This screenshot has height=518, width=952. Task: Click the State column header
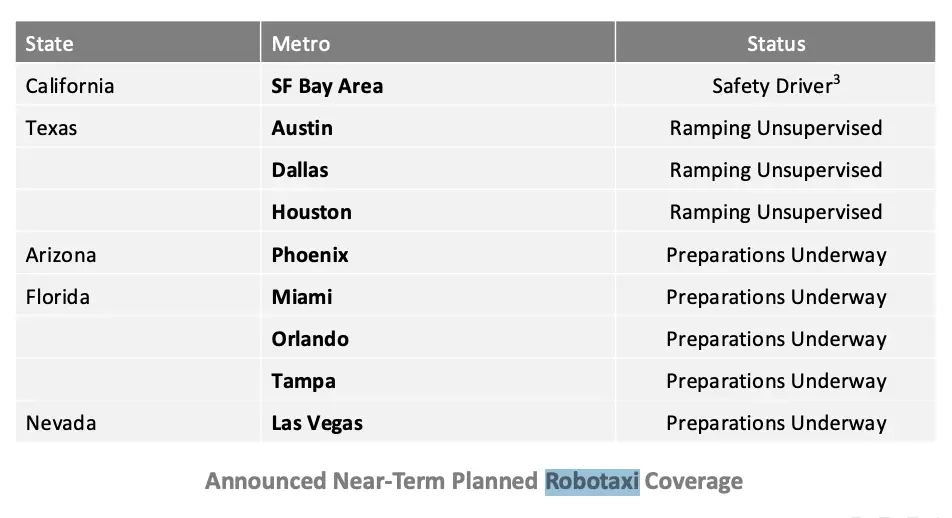[x=49, y=44]
